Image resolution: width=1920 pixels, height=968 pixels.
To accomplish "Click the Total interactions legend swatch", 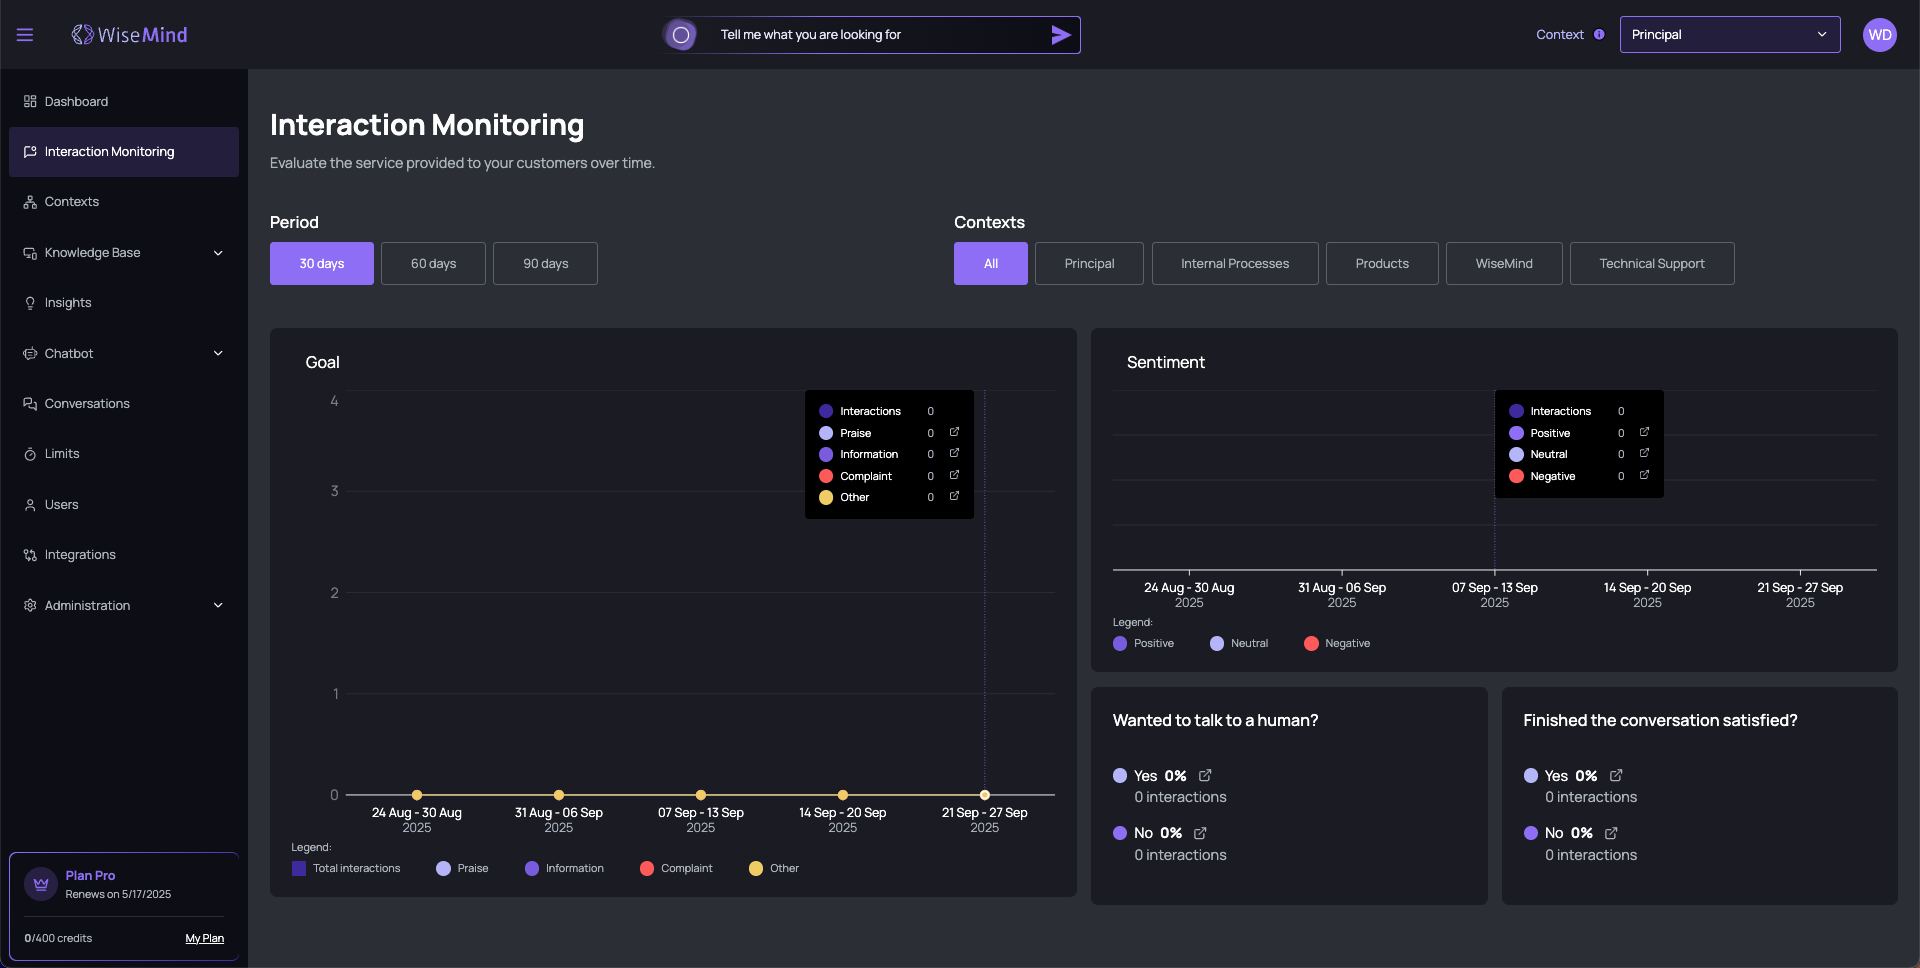I will [x=299, y=868].
